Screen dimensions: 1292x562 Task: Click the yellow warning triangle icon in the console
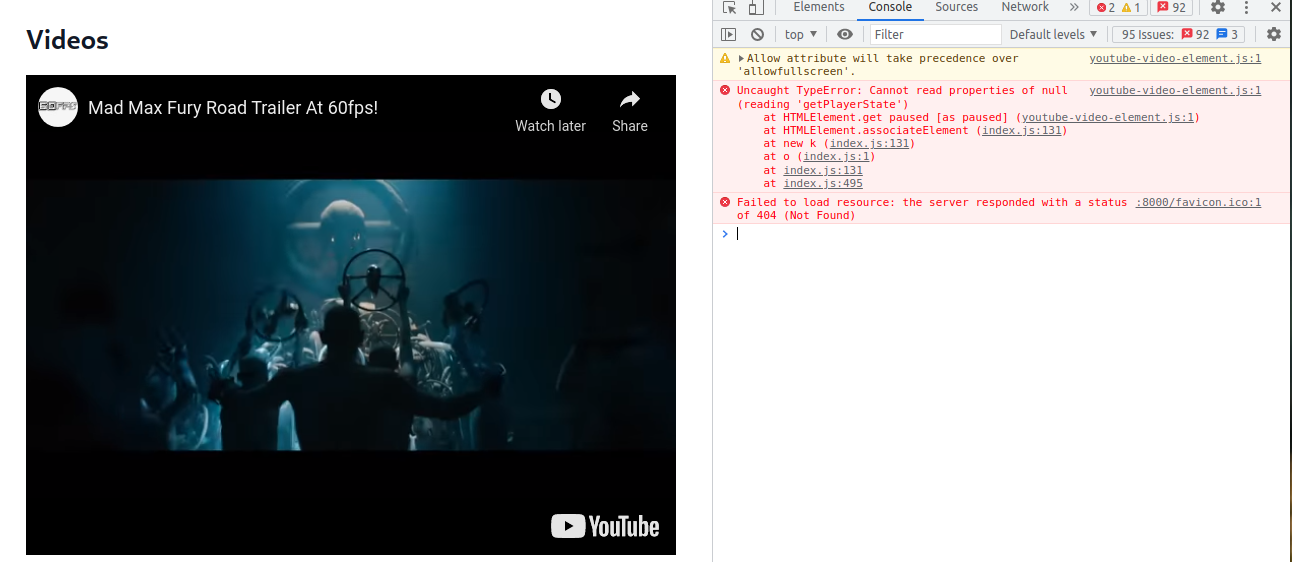(725, 59)
